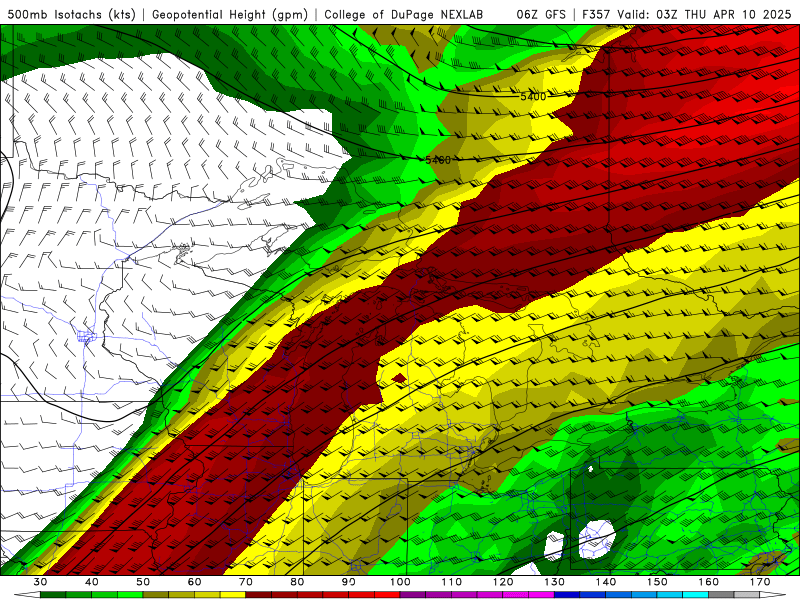The width and height of the screenshot is (800, 600).
Task: Click the 'College of DuPage NEXLAB' label
Action: 403,14
